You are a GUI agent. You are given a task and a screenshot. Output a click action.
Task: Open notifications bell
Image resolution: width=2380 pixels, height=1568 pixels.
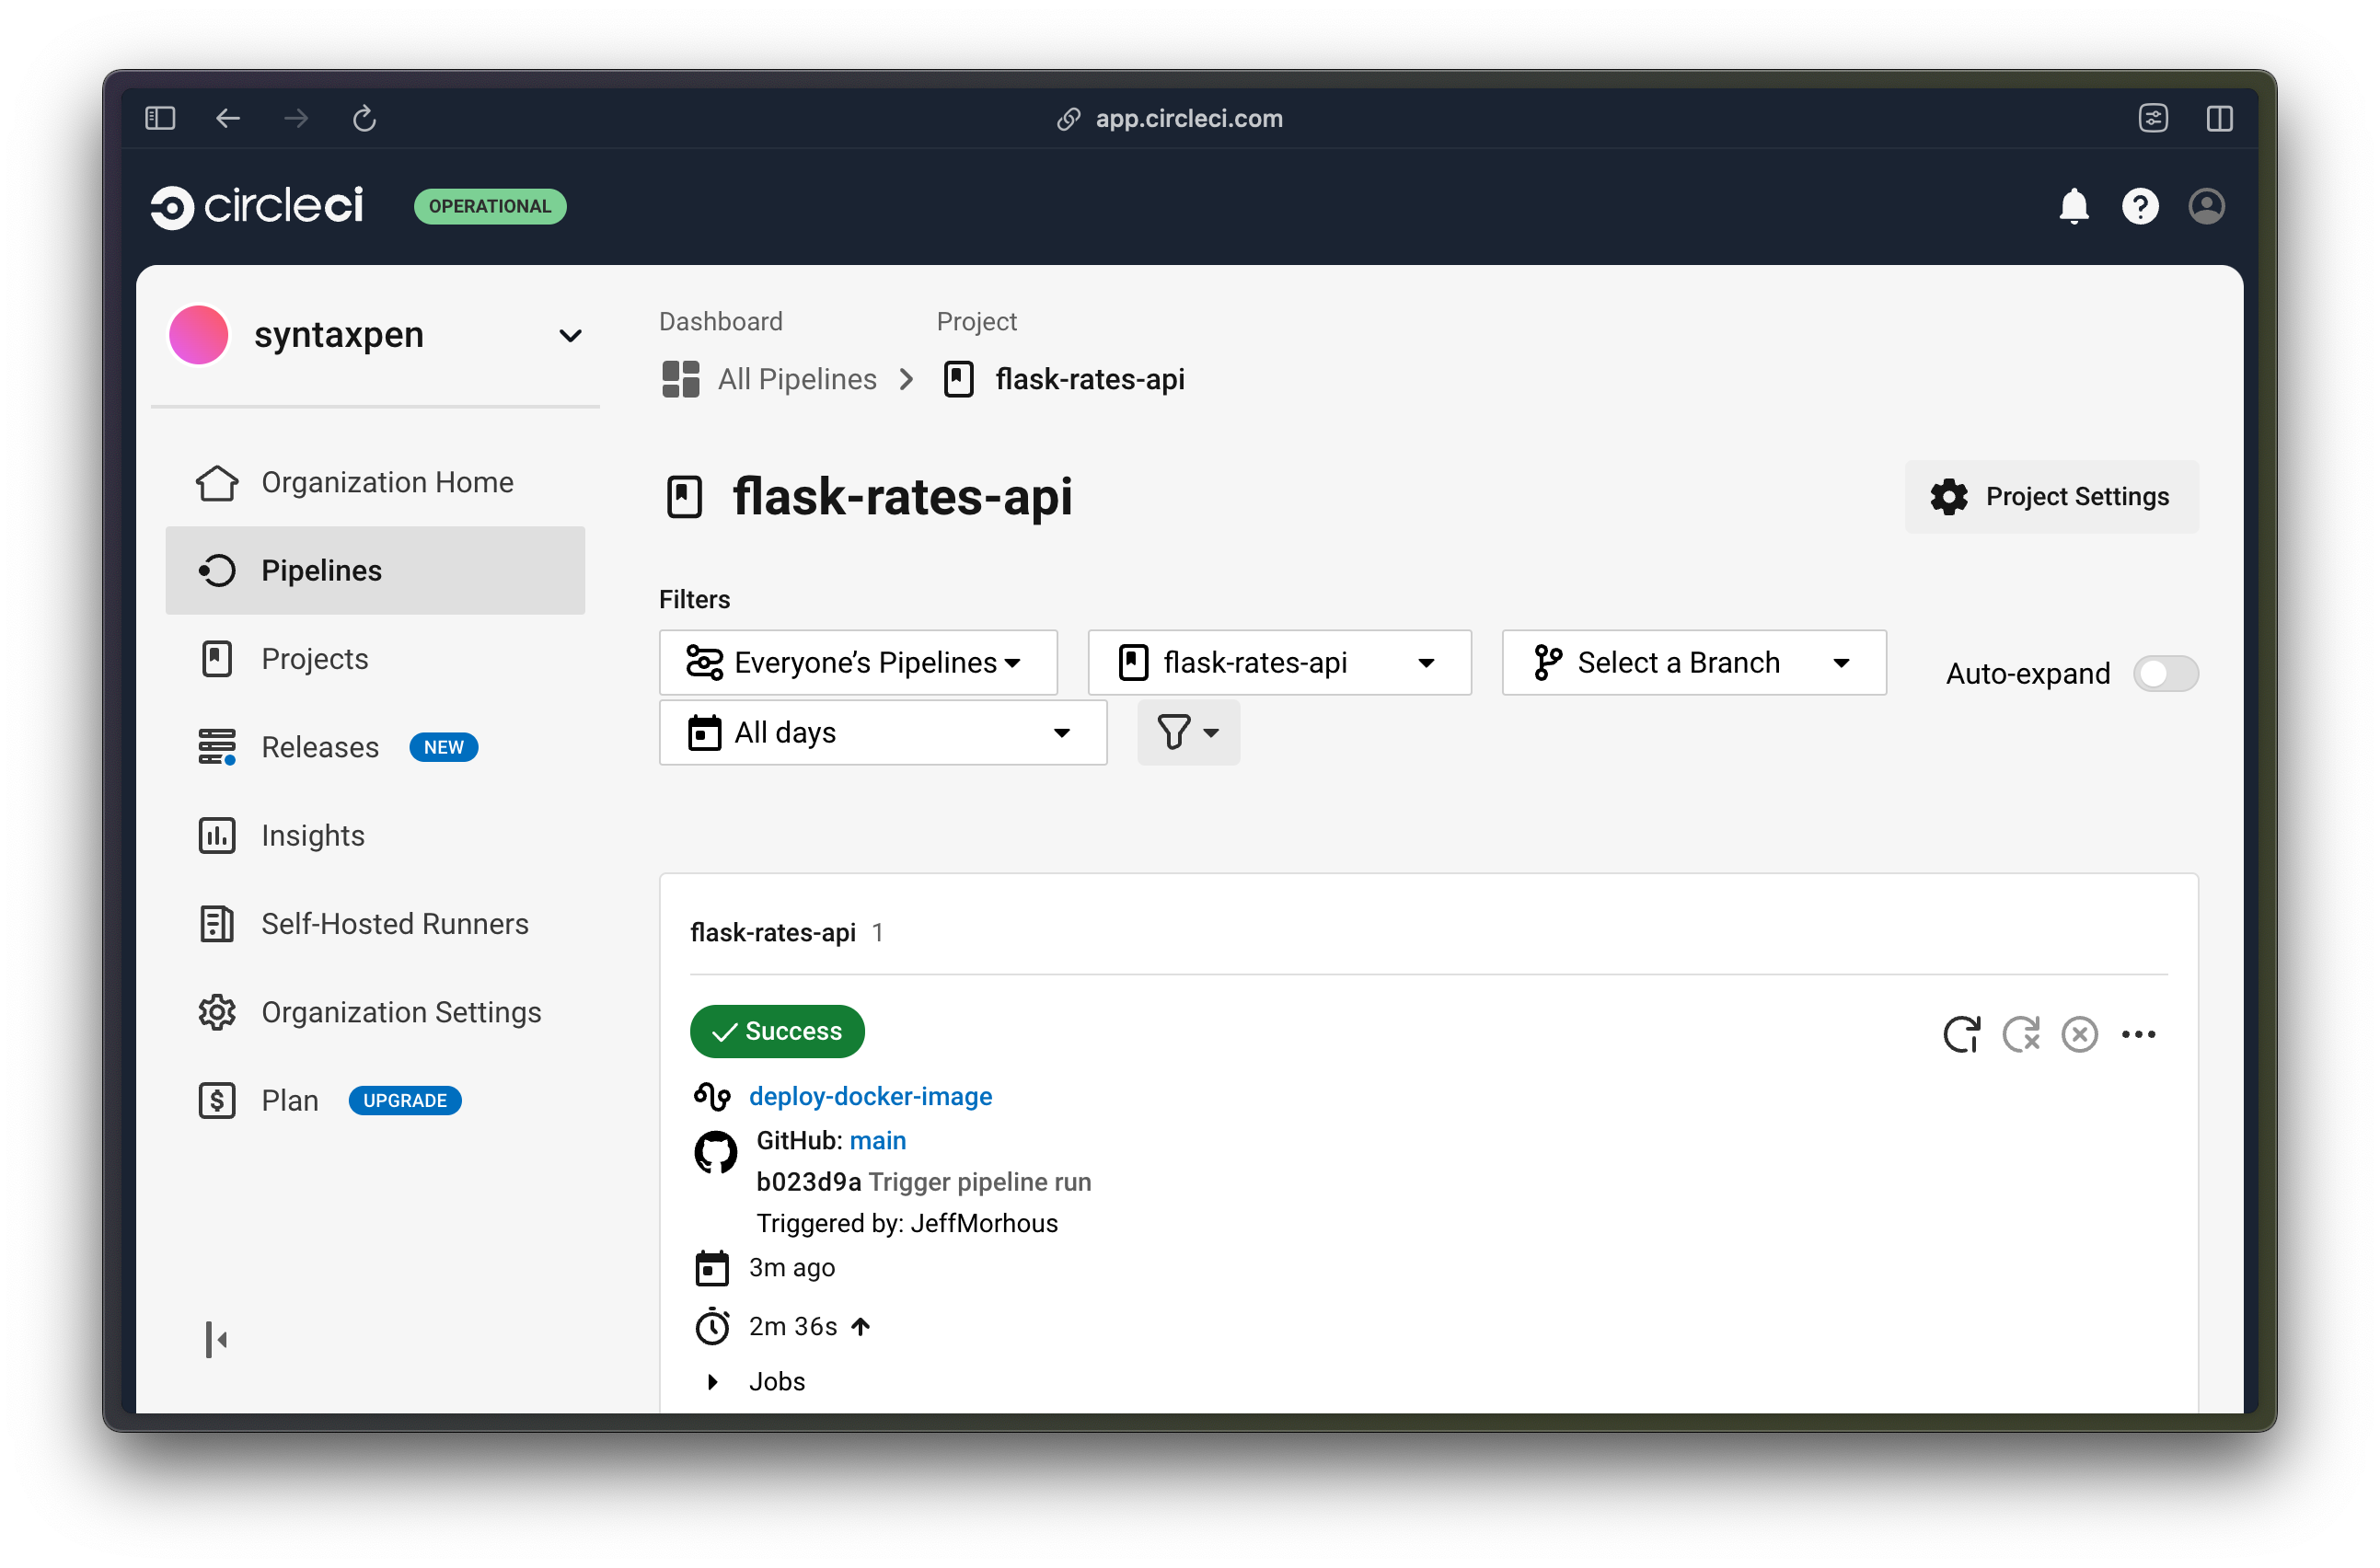[2073, 206]
